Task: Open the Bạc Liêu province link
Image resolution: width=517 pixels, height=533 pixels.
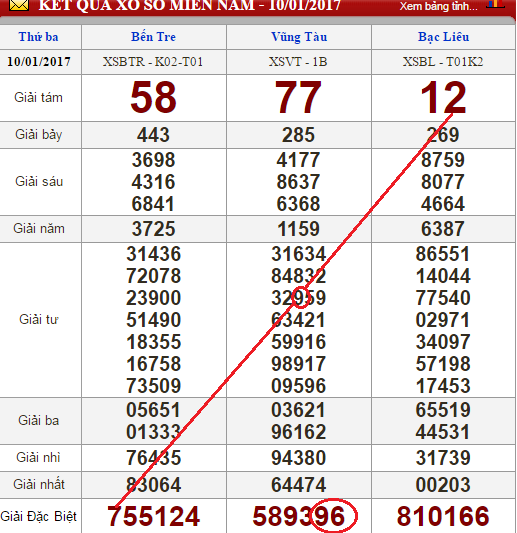Action: 444,37
